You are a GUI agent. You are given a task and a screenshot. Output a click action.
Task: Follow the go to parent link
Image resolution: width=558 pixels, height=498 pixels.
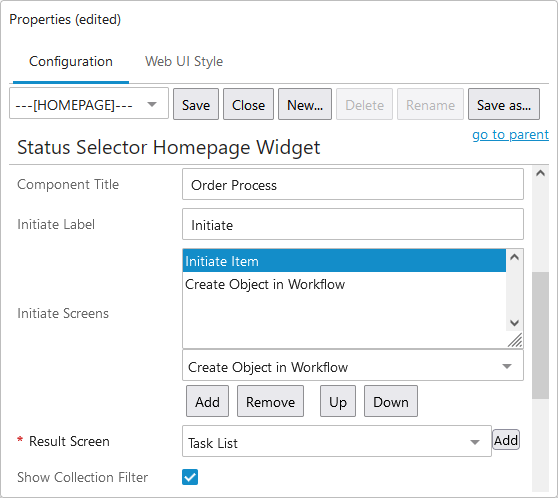pos(510,135)
